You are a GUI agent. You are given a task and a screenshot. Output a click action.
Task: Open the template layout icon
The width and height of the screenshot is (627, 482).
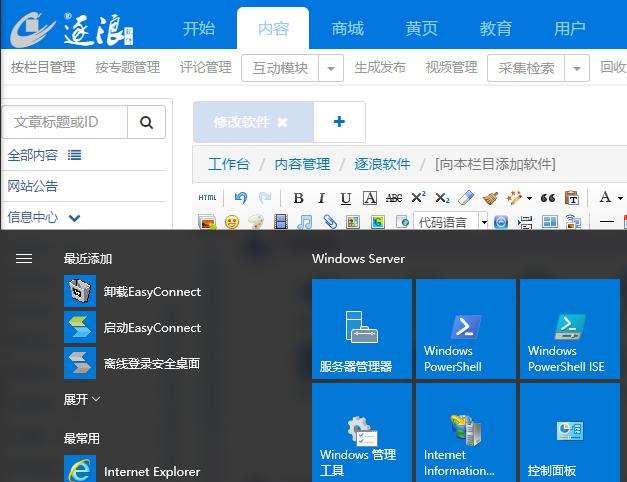tap(549, 222)
